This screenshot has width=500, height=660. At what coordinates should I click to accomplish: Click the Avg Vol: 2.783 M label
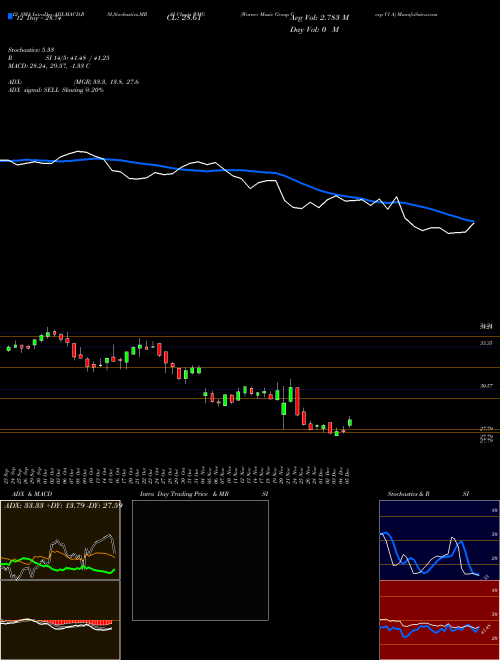(320, 18)
